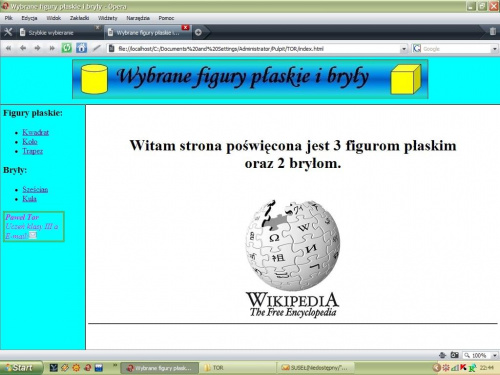This screenshot has height=375, width=500.
Task: Open the panels wrench icon in tab bar
Action: pos(8,32)
